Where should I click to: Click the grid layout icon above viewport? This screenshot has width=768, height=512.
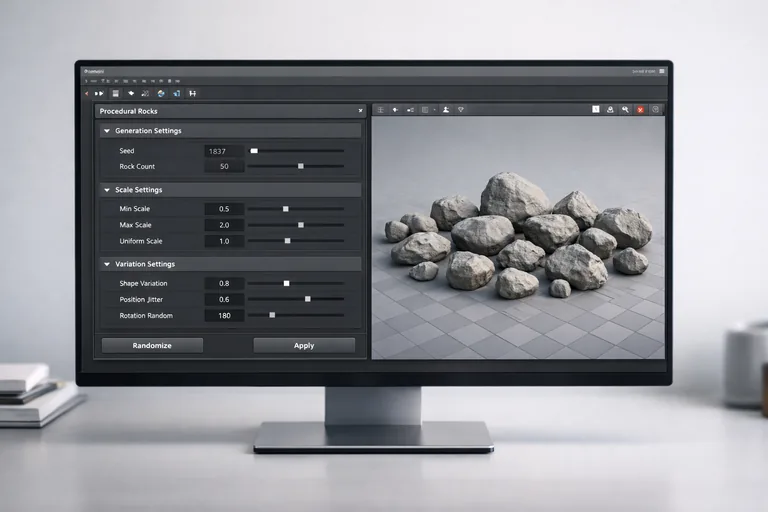424,109
